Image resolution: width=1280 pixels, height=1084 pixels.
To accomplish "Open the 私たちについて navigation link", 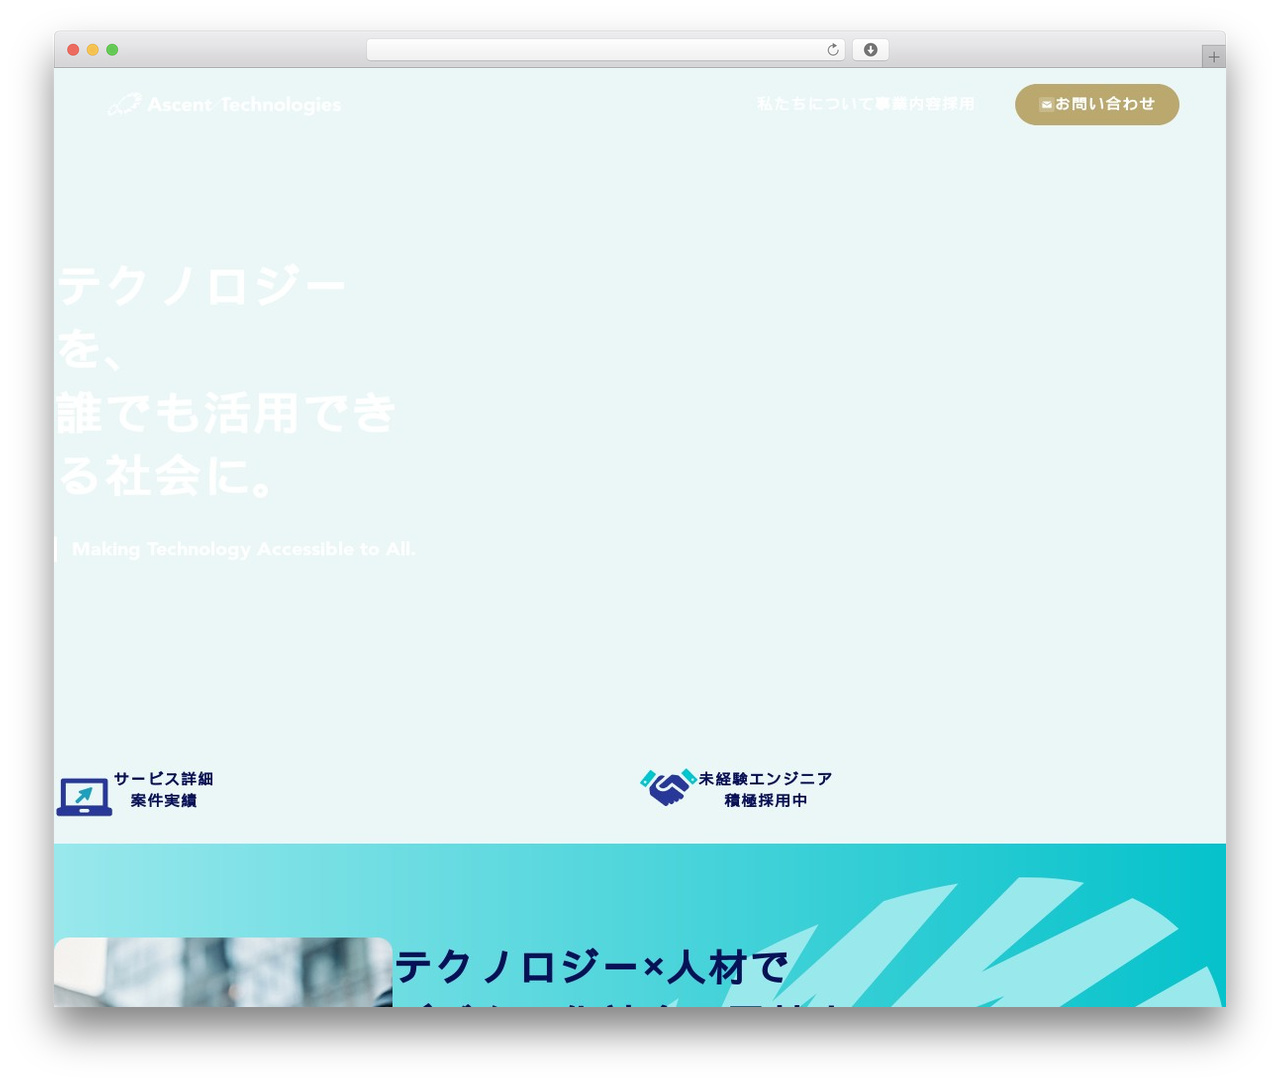I will [815, 104].
